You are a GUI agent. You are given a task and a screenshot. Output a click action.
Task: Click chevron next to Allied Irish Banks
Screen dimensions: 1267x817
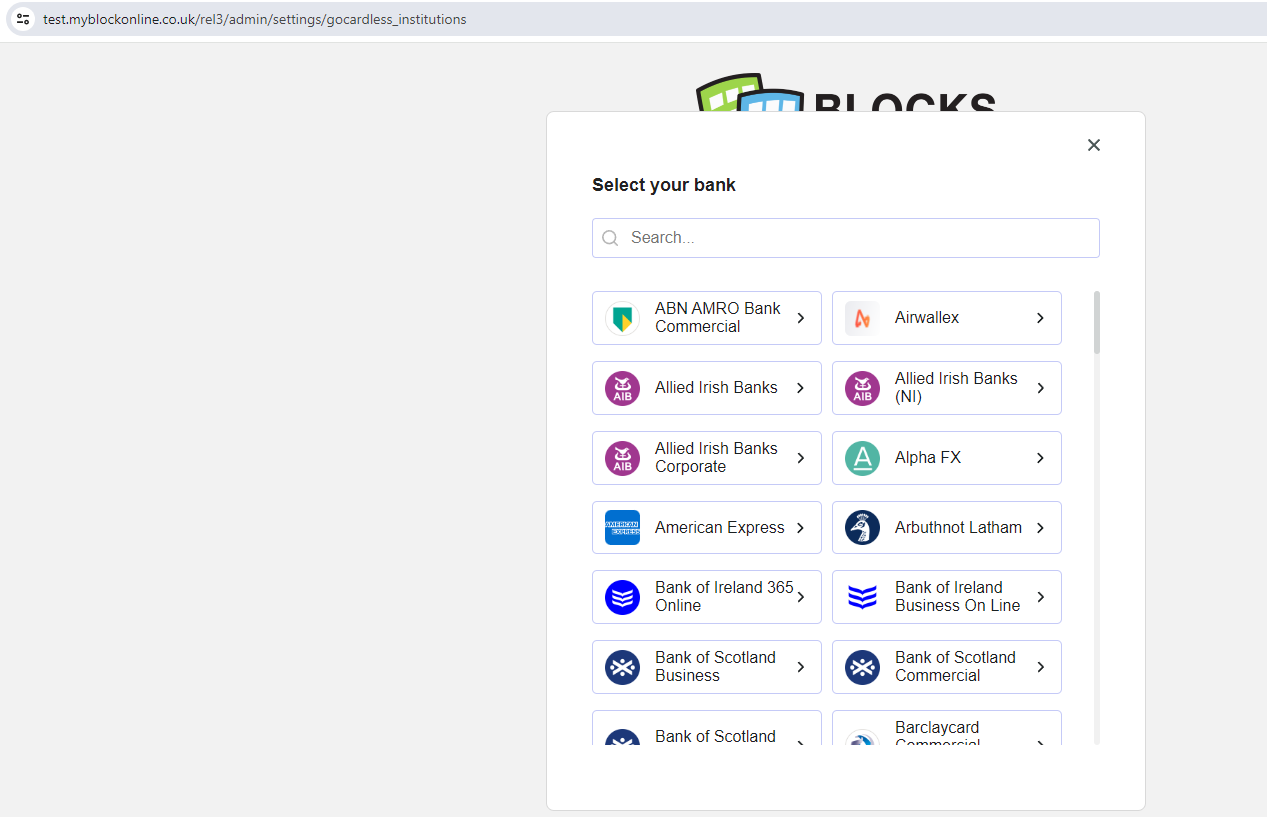(x=801, y=388)
